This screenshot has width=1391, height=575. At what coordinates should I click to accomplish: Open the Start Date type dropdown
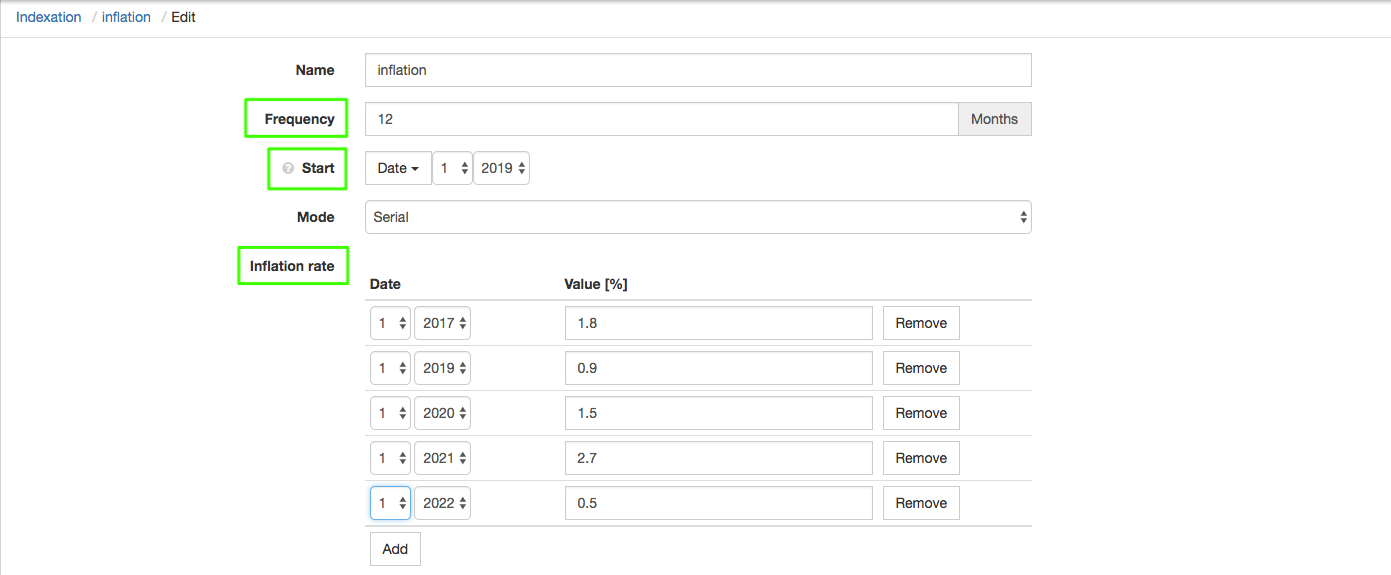(398, 168)
